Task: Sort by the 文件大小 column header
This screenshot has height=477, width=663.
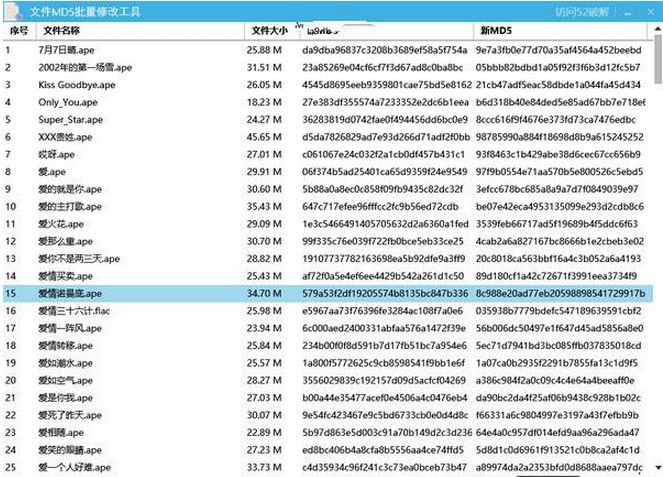Action: 269,30
